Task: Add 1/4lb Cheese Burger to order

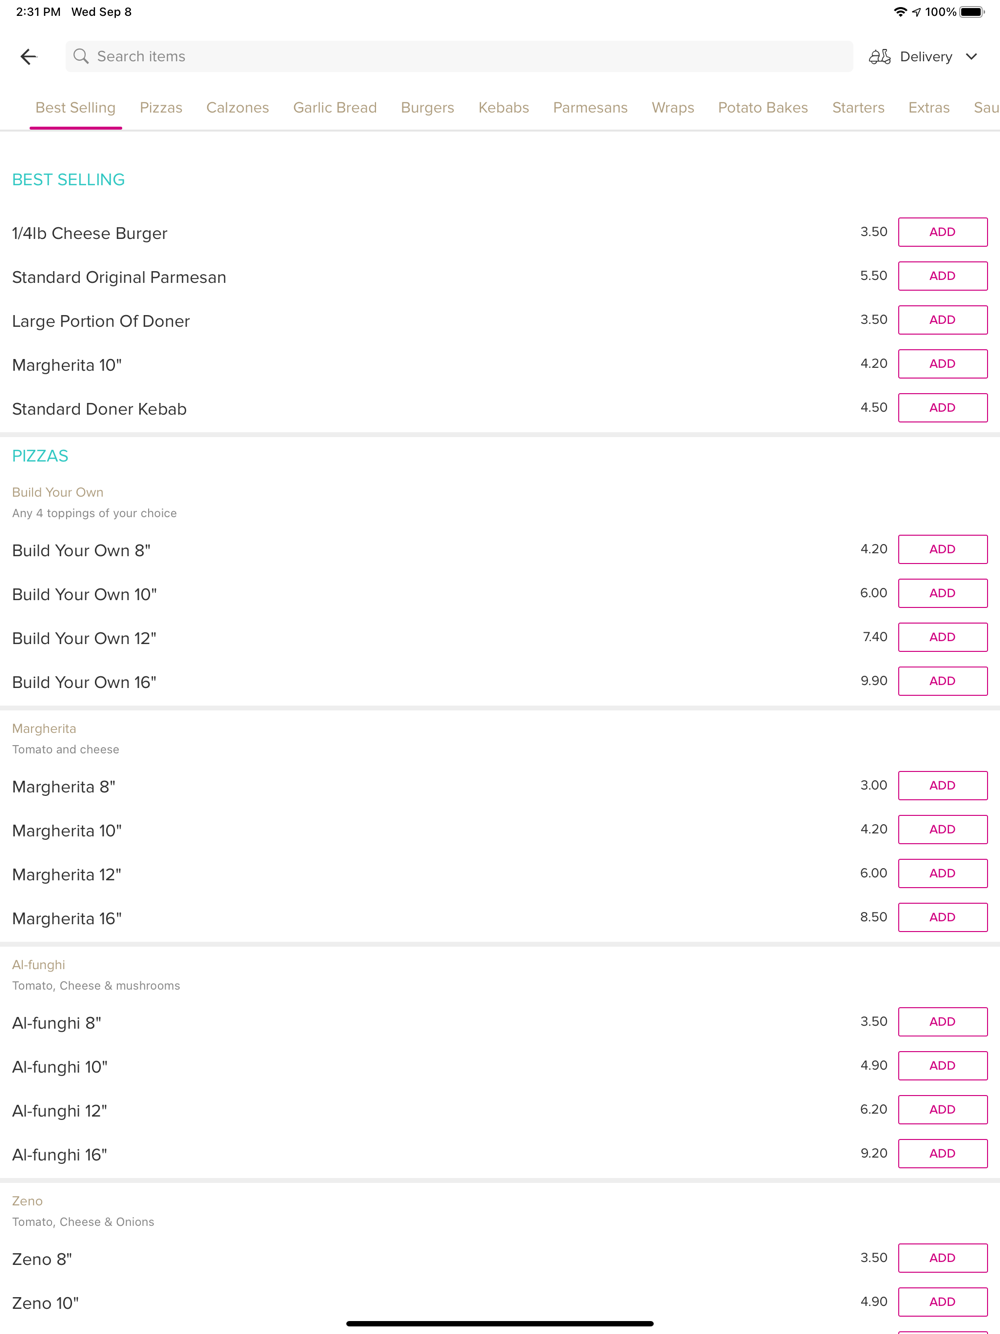Action: tap(943, 232)
